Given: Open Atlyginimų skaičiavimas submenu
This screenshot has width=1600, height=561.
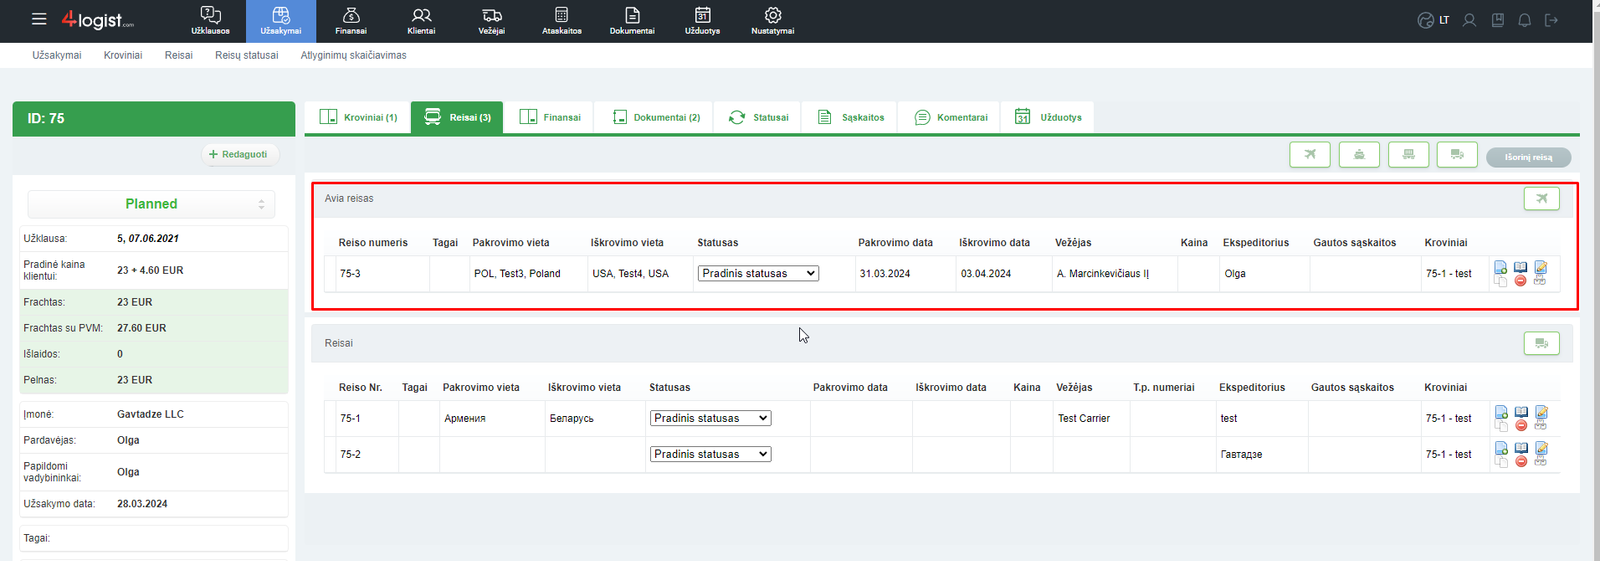Looking at the screenshot, I should point(354,55).
